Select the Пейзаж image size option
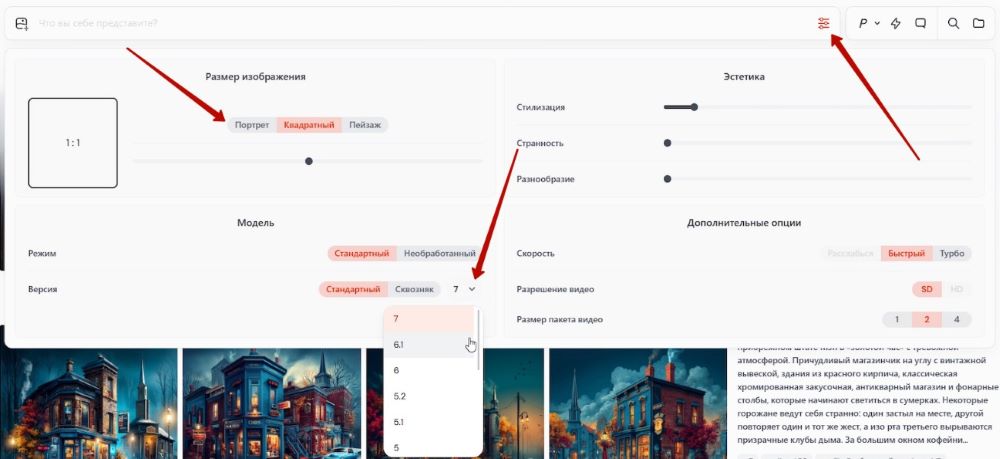Viewport: 1000px width, 459px height. [x=365, y=125]
